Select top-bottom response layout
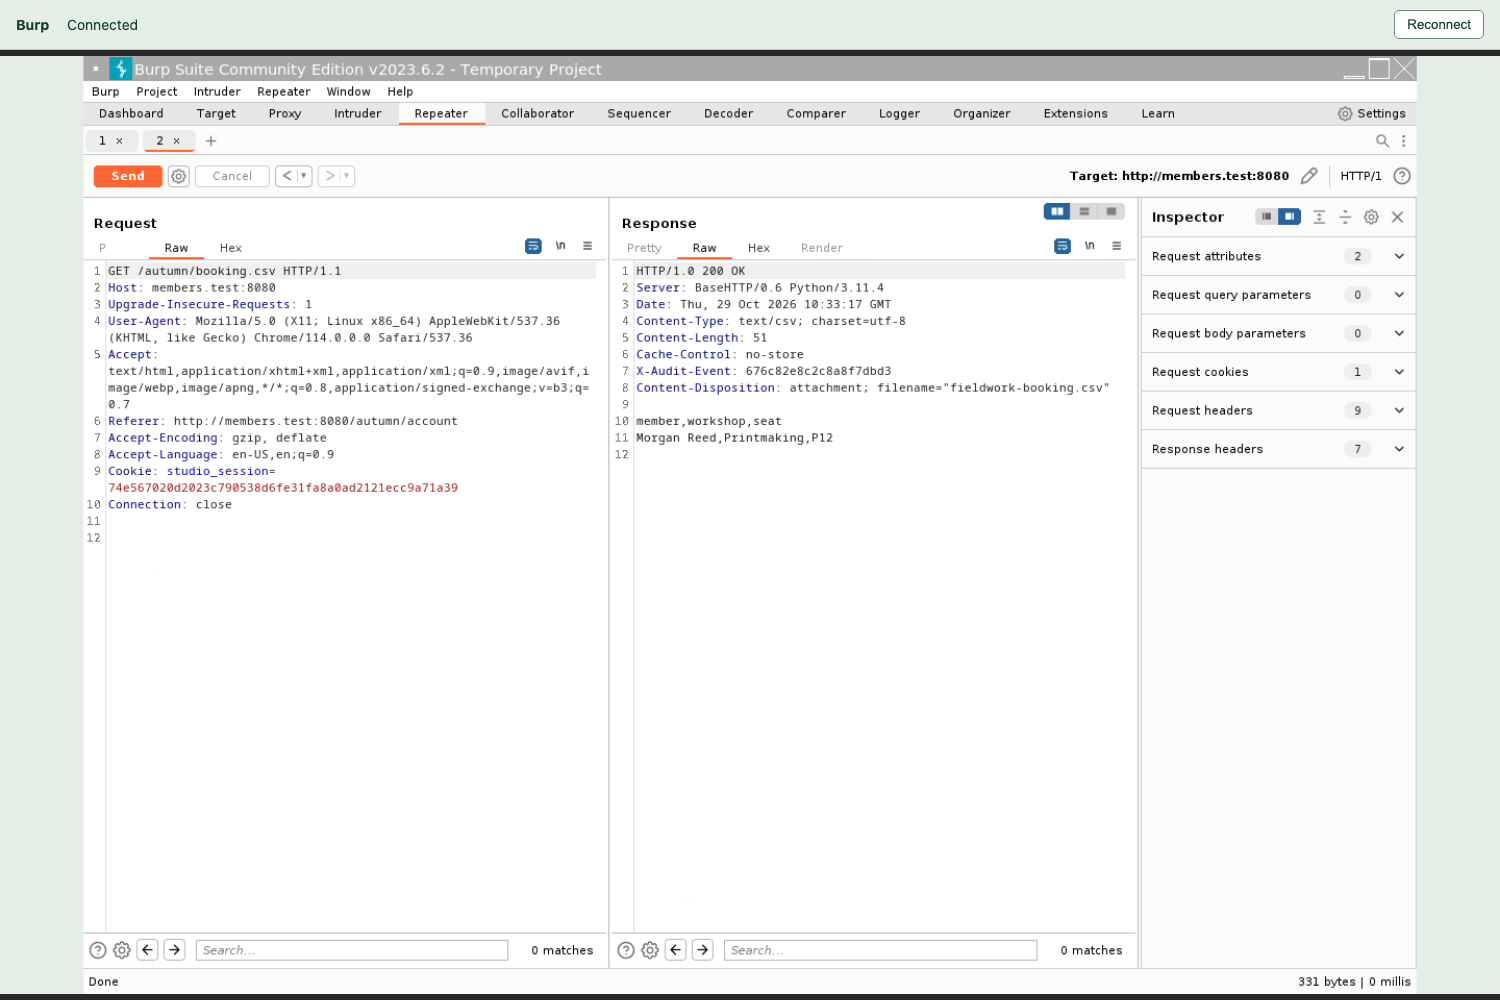This screenshot has height=1000, width=1500. tap(1084, 211)
